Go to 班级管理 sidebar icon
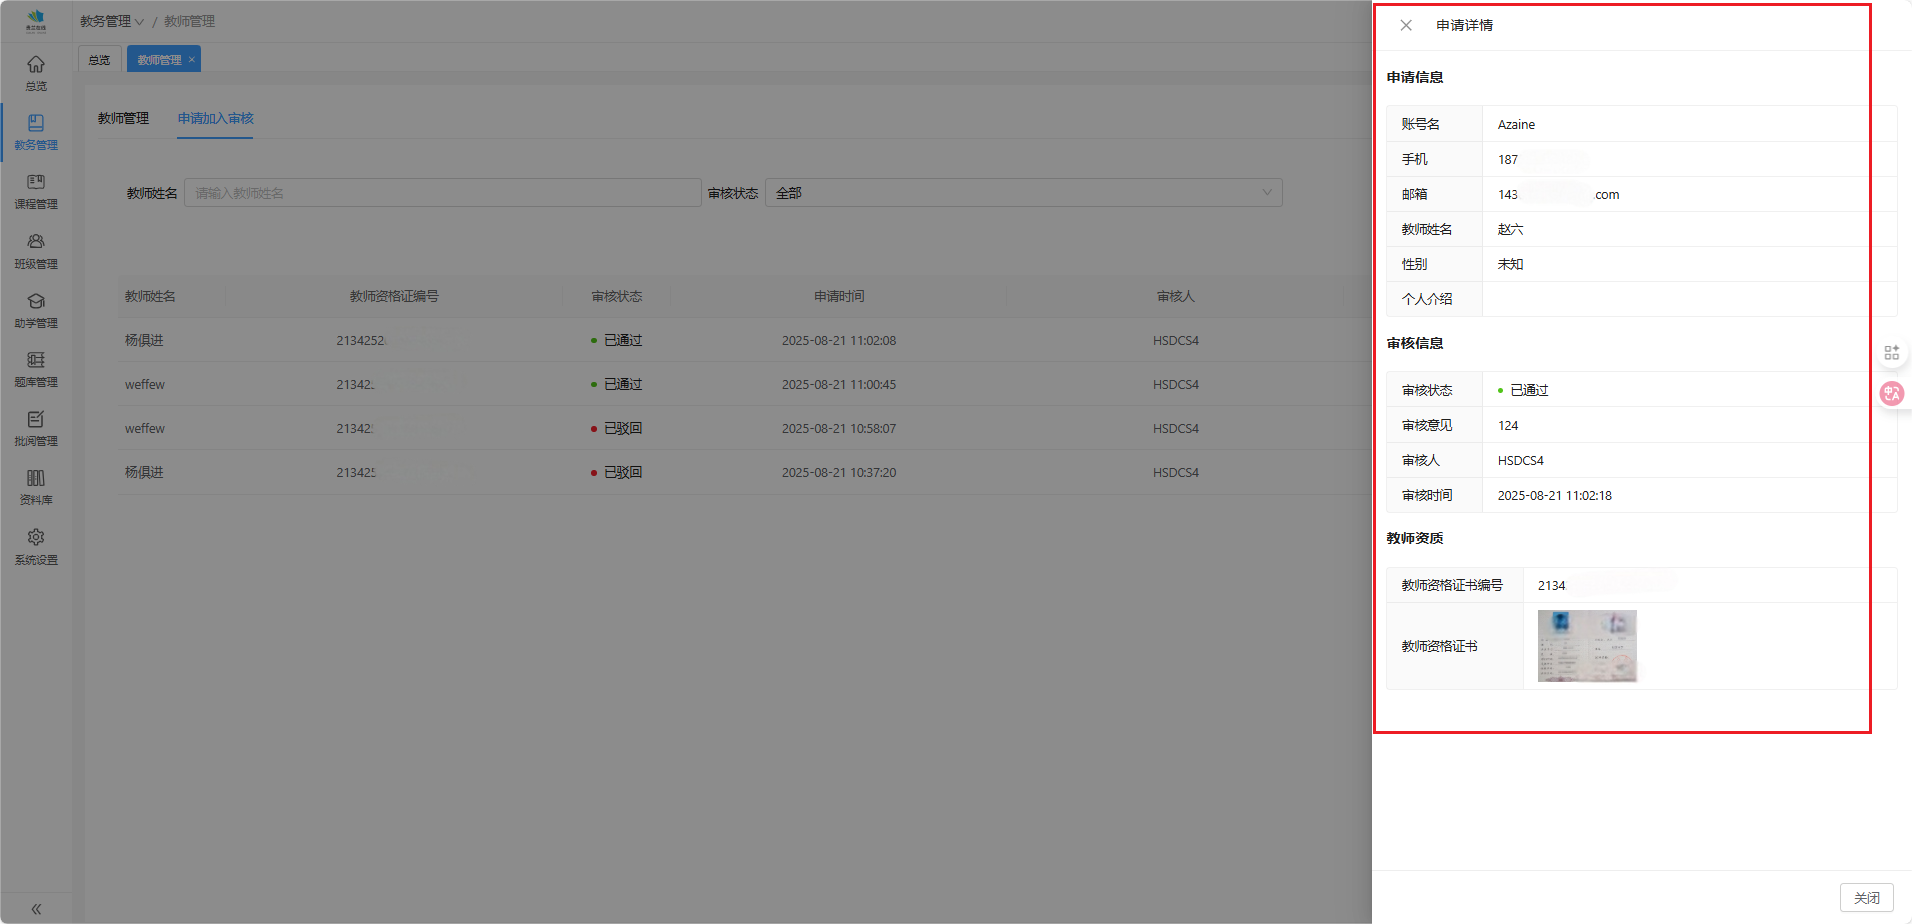 pyautogui.click(x=36, y=250)
